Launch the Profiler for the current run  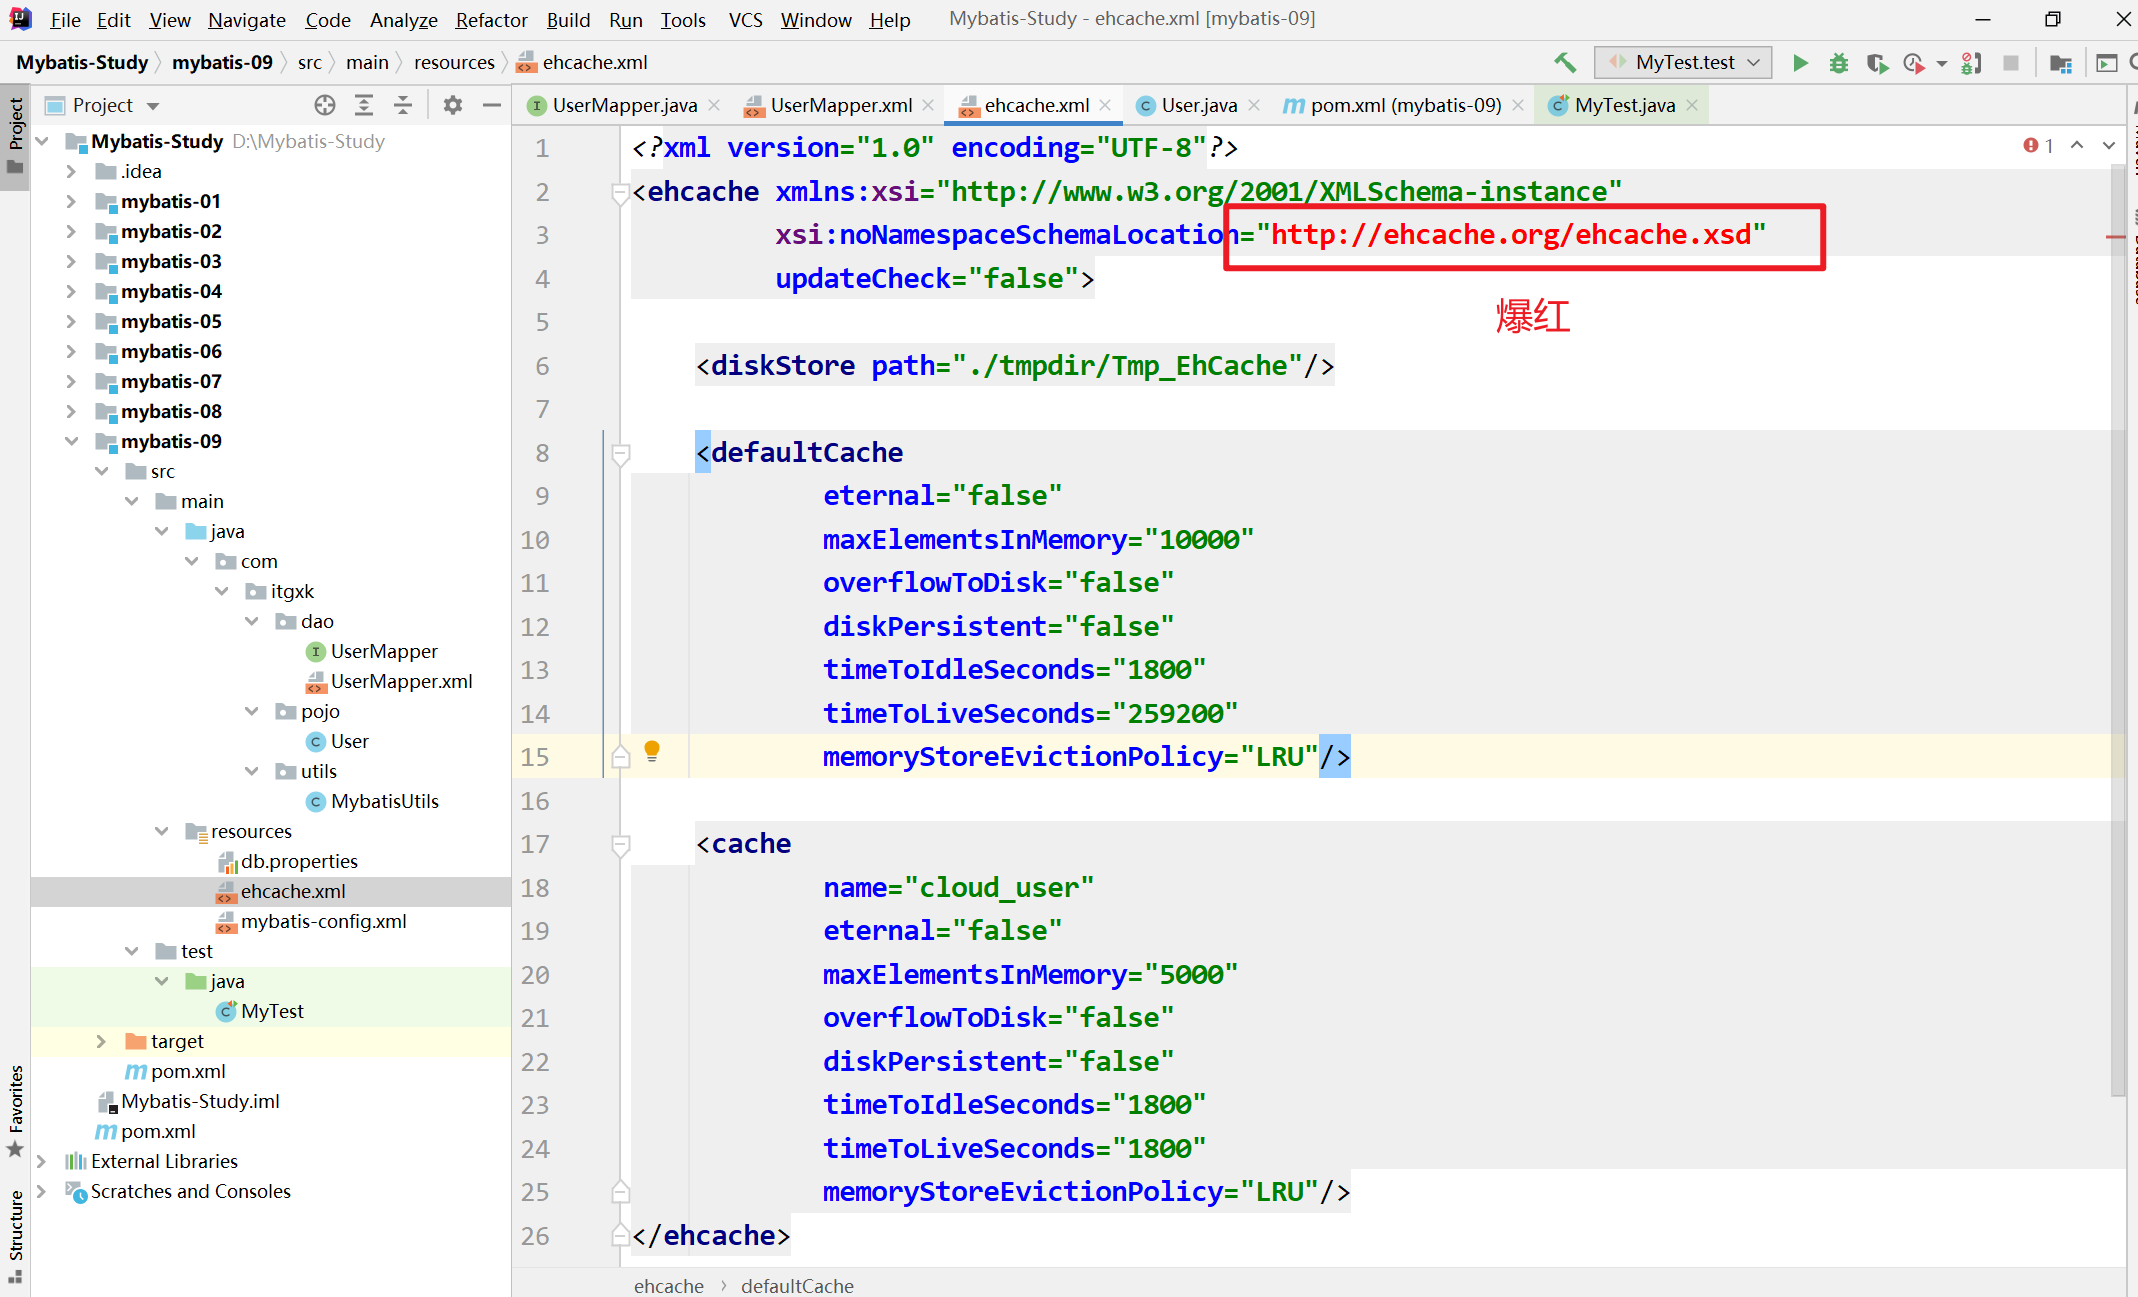pos(1914,62)
